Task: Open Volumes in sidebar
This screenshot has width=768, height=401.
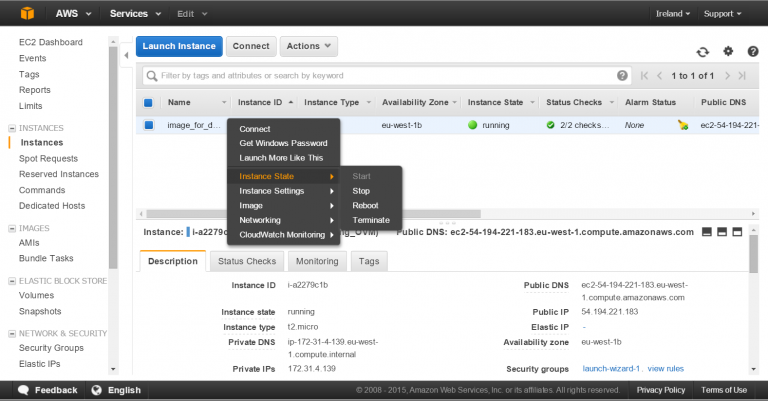Action: [x=36, y=296]
